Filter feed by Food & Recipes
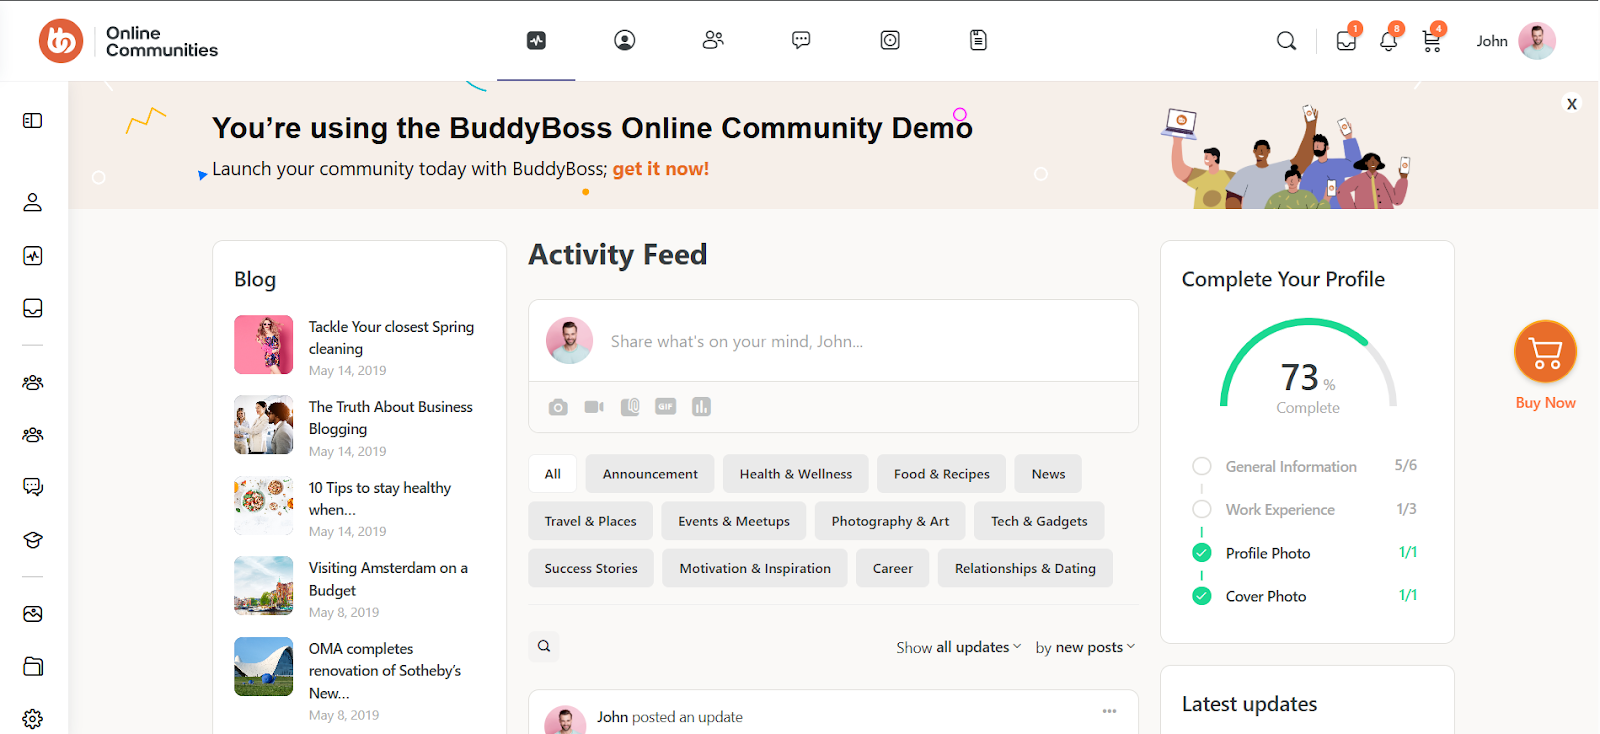 (x=942, y=474)
